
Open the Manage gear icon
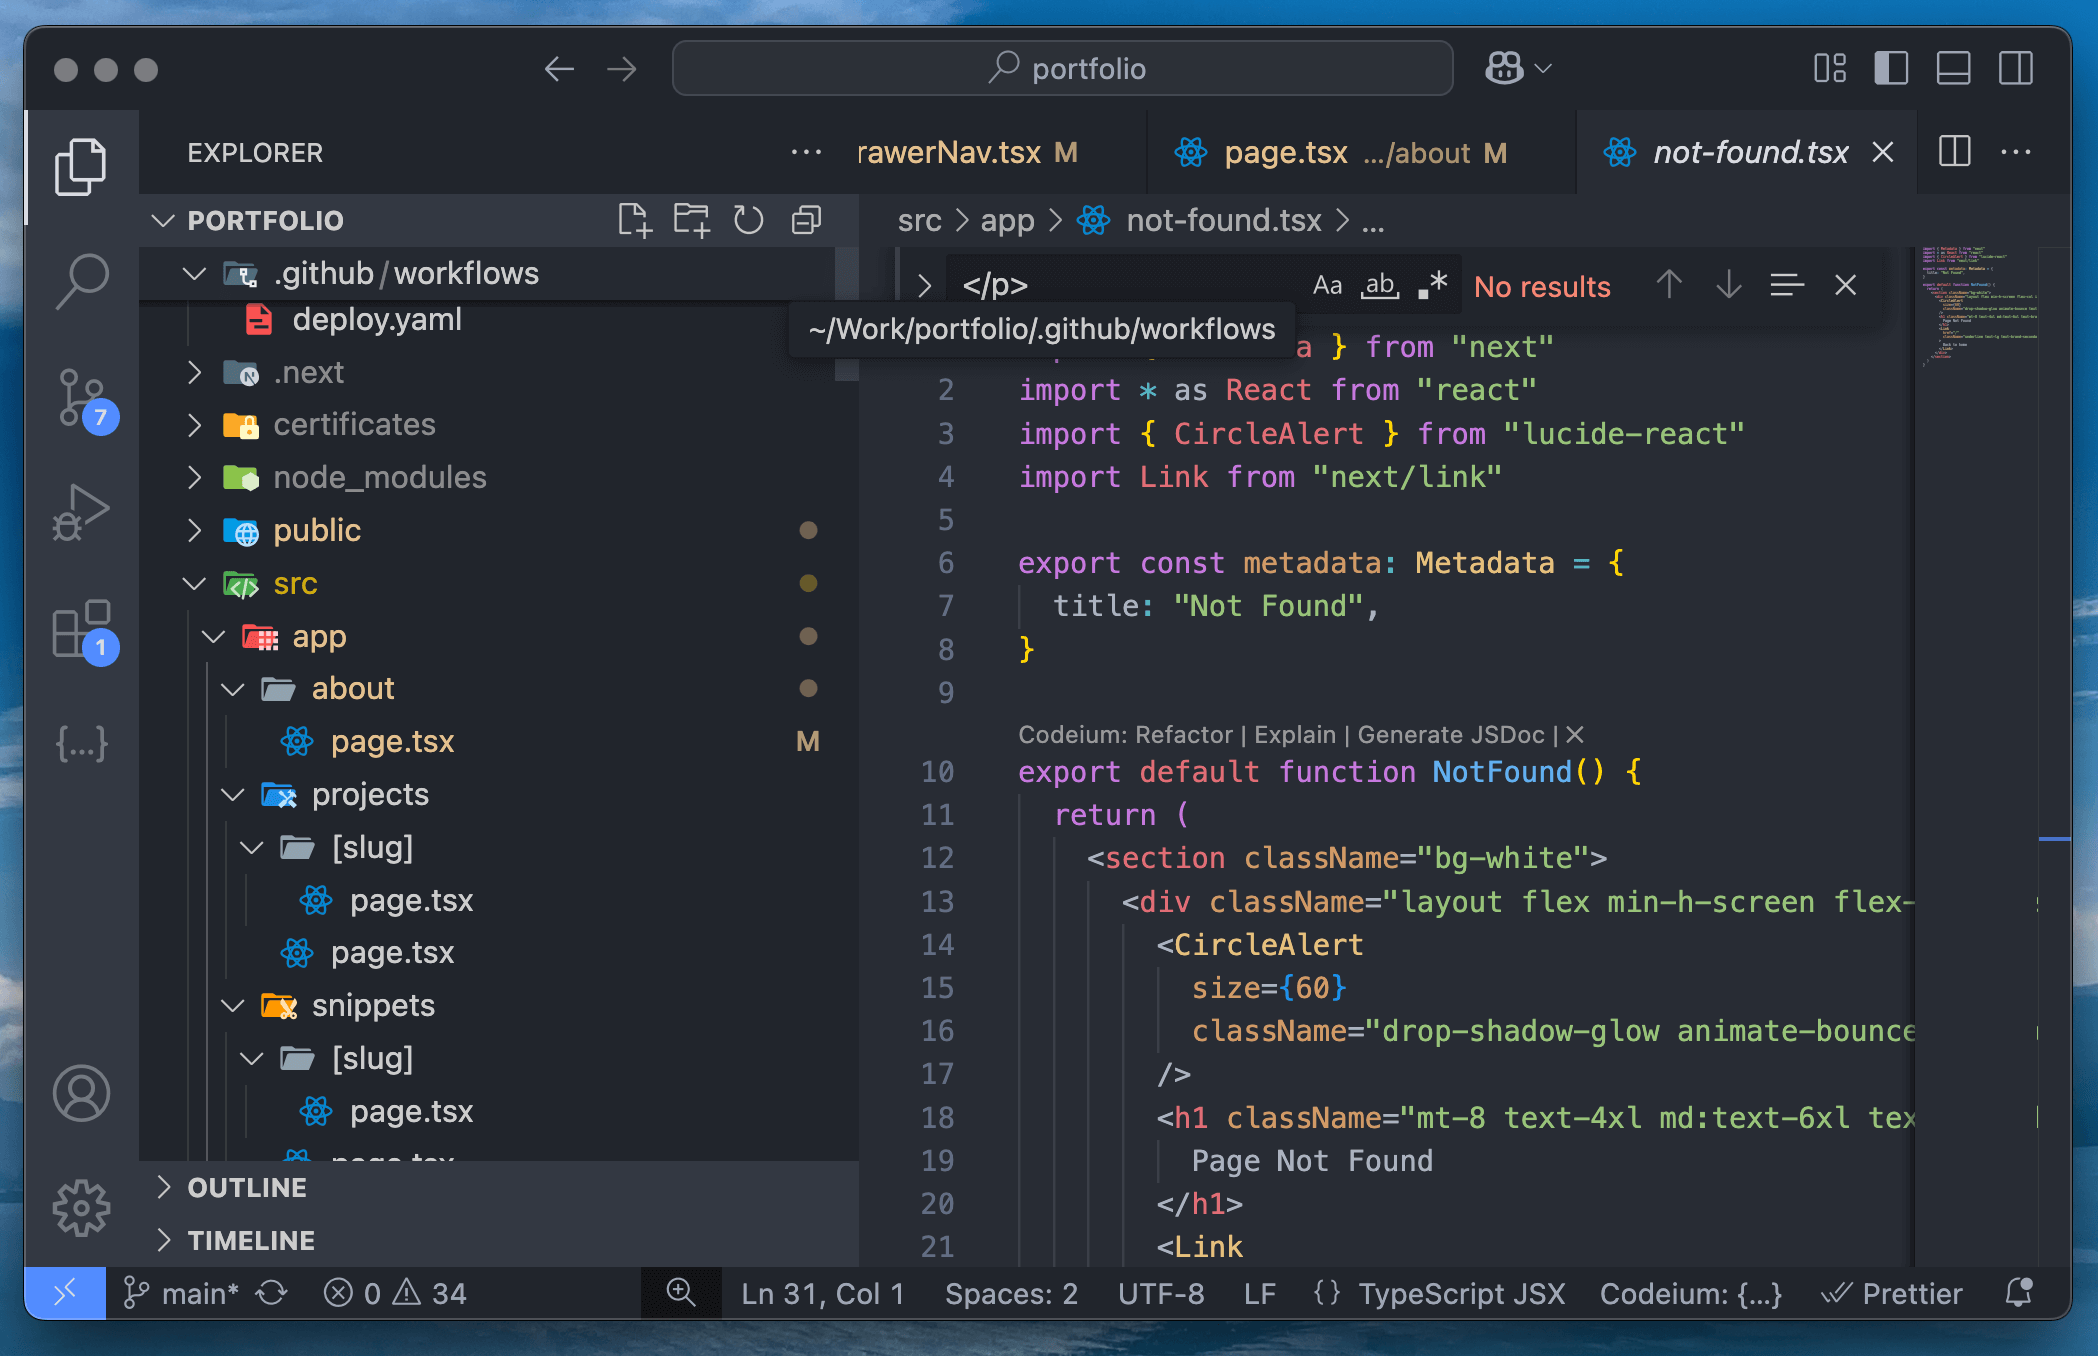81,1208
